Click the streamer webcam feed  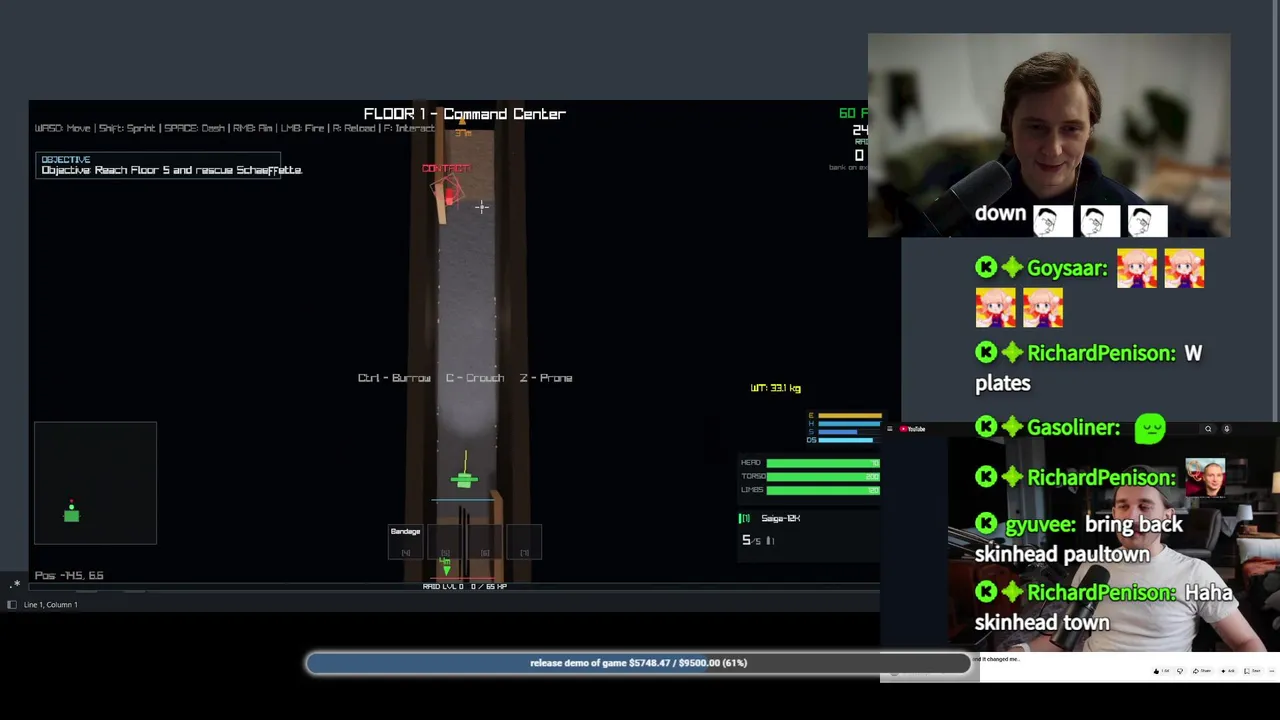[x=1049, y=136]
